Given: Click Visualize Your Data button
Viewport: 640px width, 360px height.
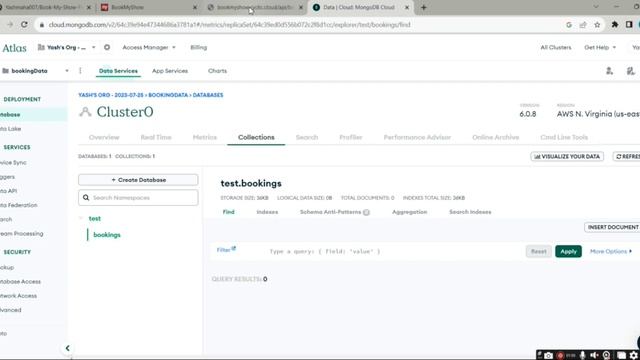Looking at the screenshot, I should (x=567, y=156).
